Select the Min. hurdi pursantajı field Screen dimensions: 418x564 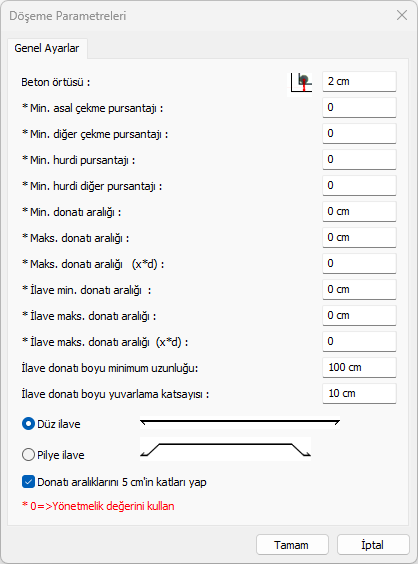[359, 159]
